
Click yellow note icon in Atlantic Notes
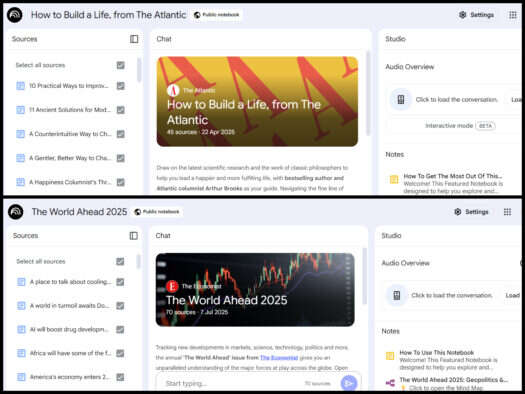(394, 179)
